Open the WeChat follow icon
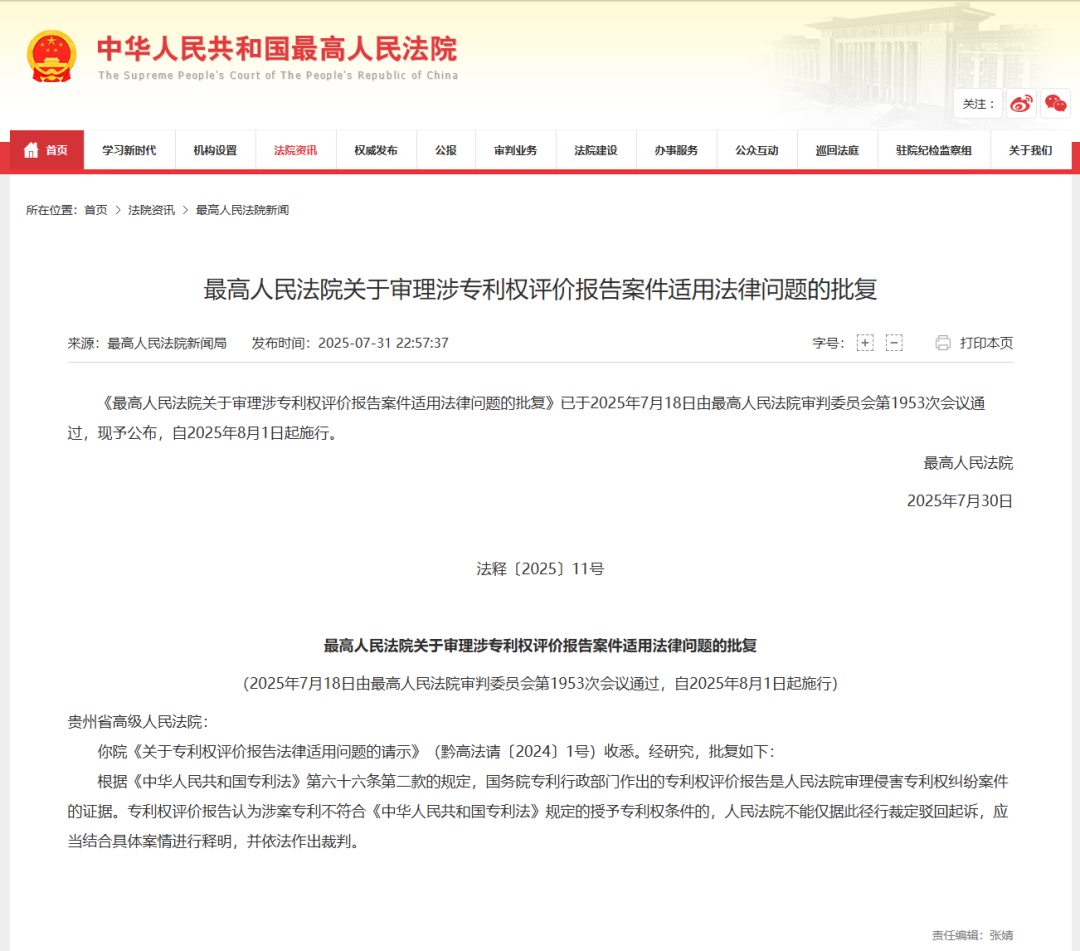 tap(1055, 104)
